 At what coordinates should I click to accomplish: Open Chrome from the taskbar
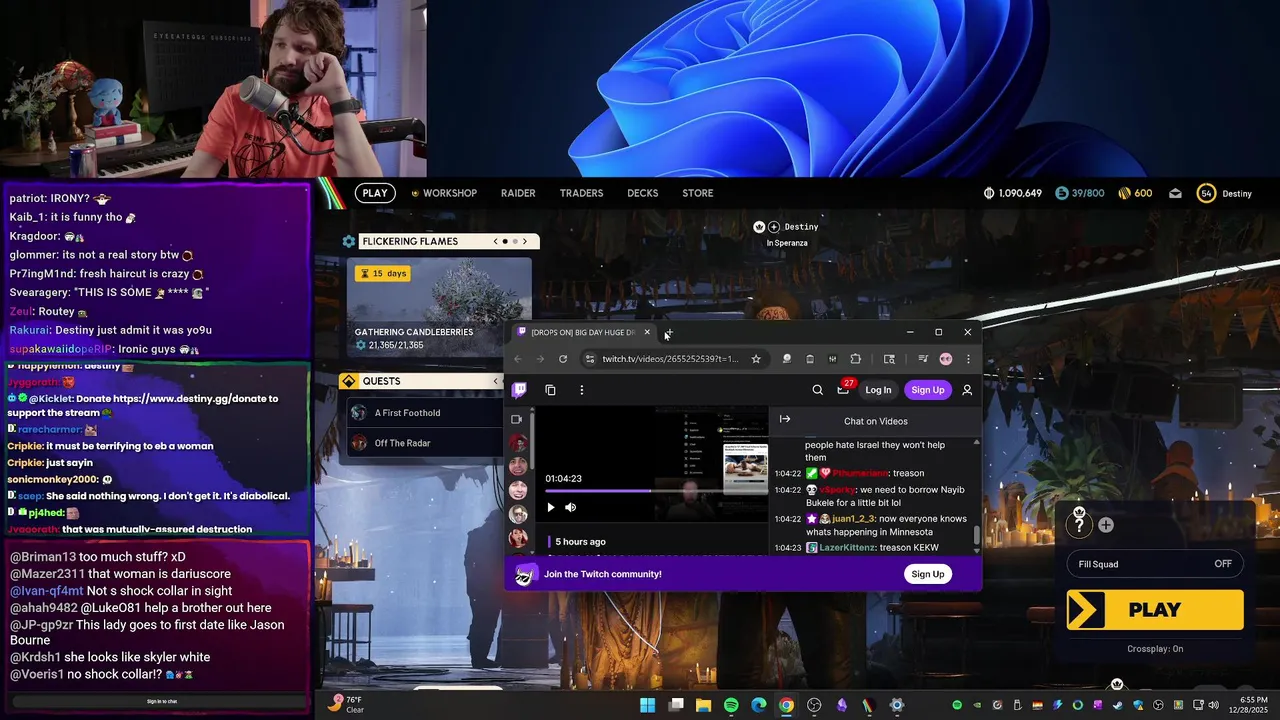coord(787,705)
